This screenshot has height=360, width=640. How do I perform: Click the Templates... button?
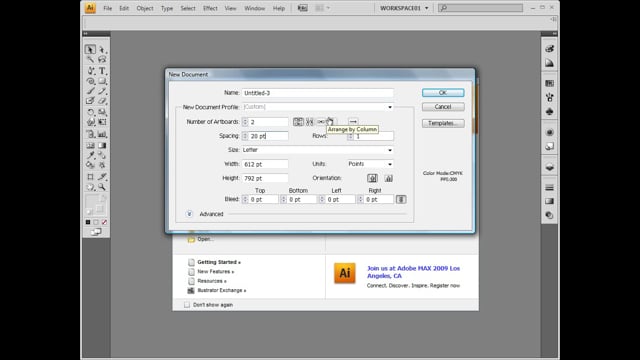click(x=443, y=123)
